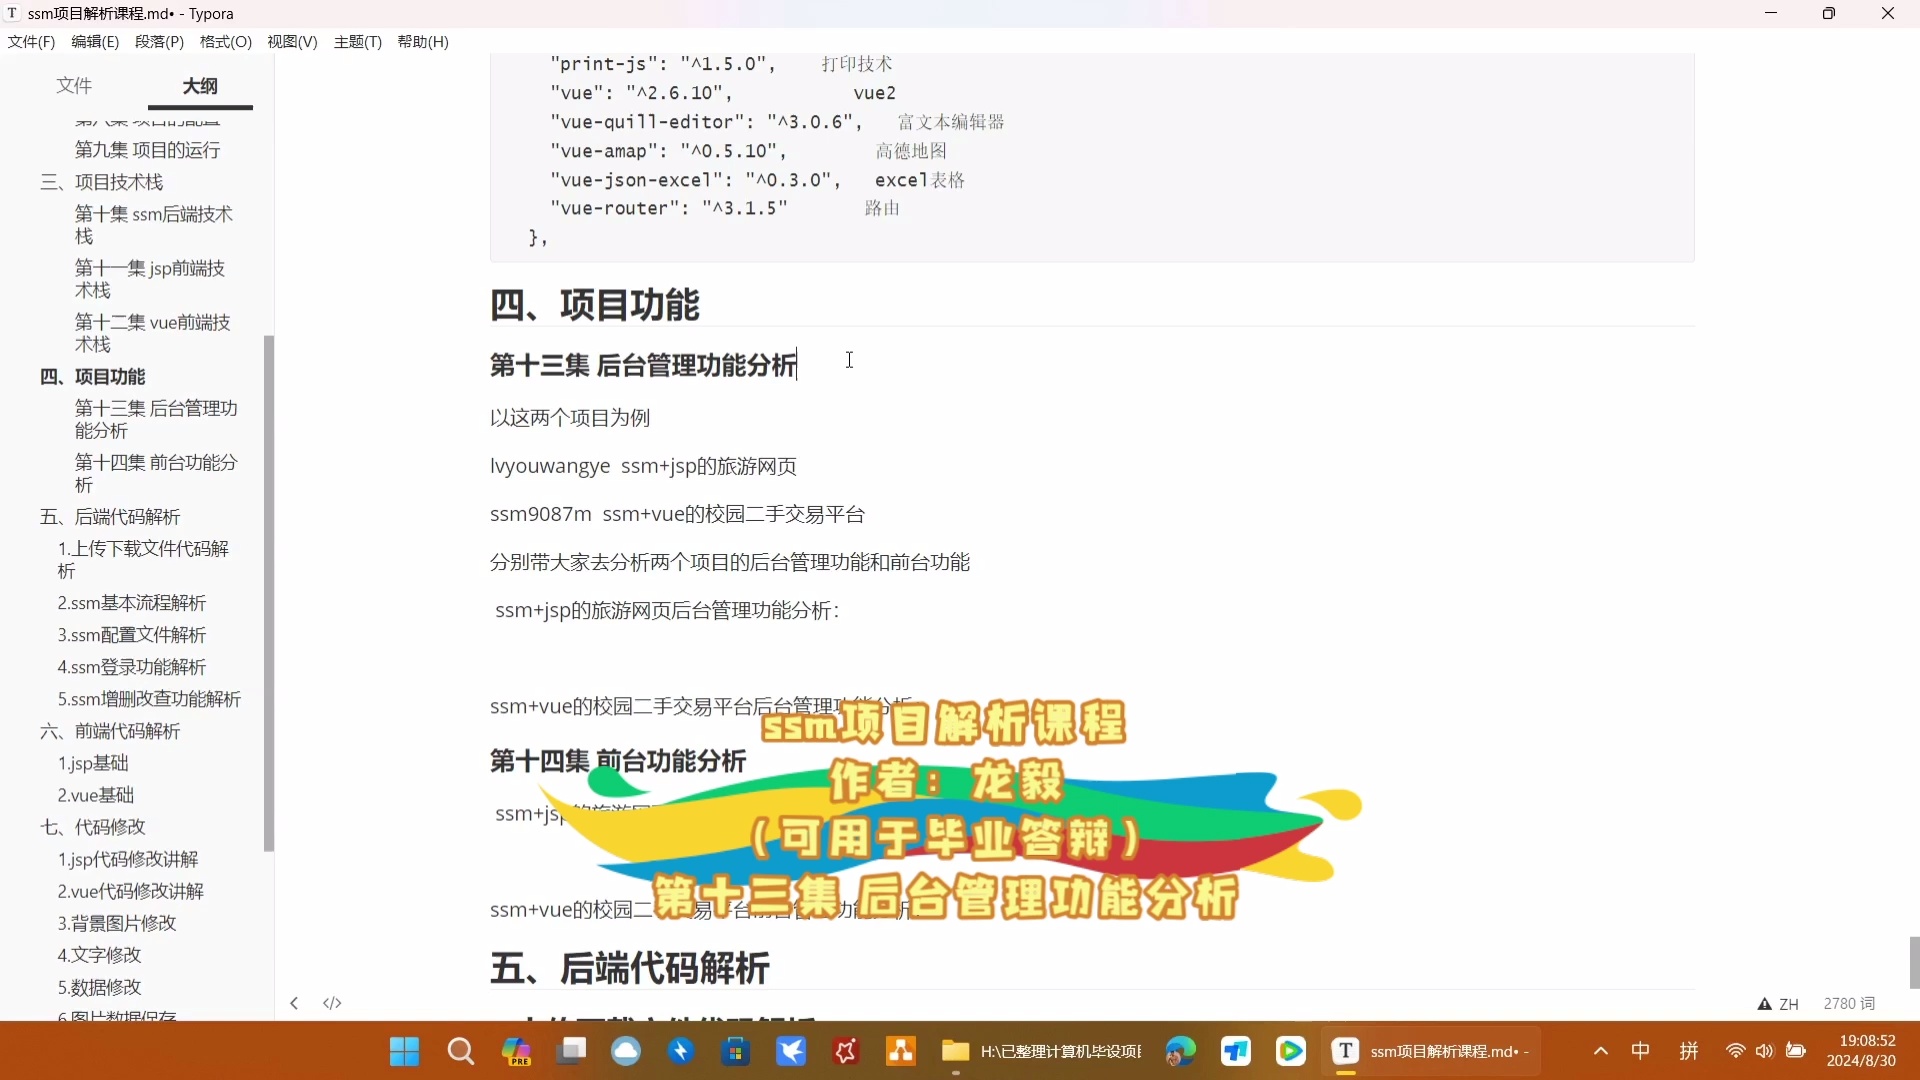Open Tencent Meeting from the taskbar
The width and height of the screenshot is (1920, 1080).
[x=1236, y=1051]
